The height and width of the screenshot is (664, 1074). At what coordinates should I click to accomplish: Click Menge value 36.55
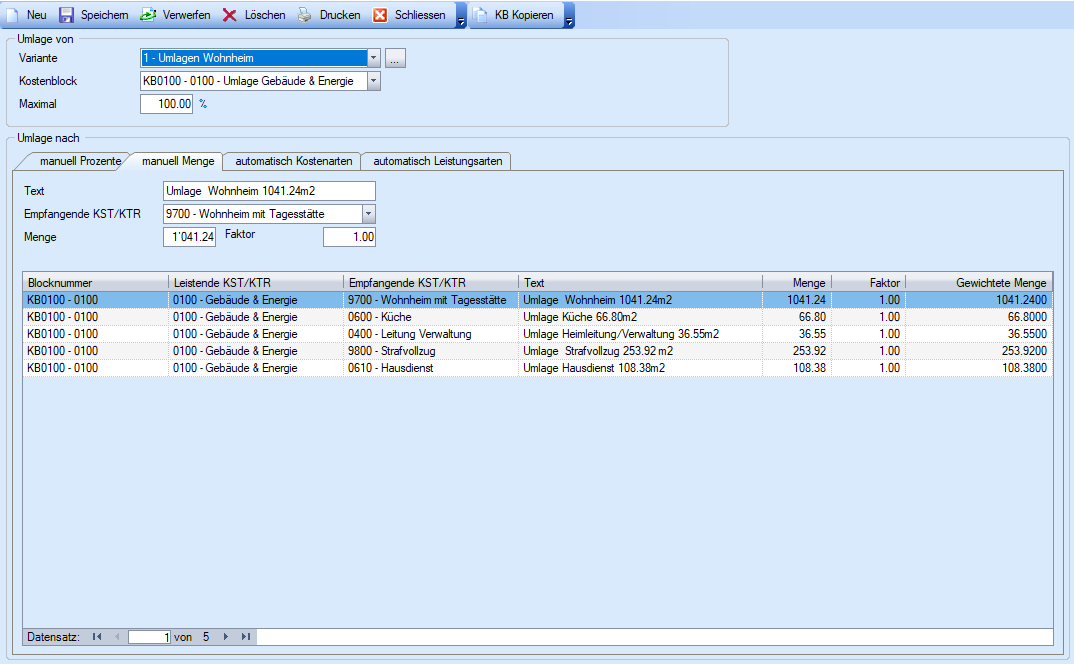pos(812,334)
